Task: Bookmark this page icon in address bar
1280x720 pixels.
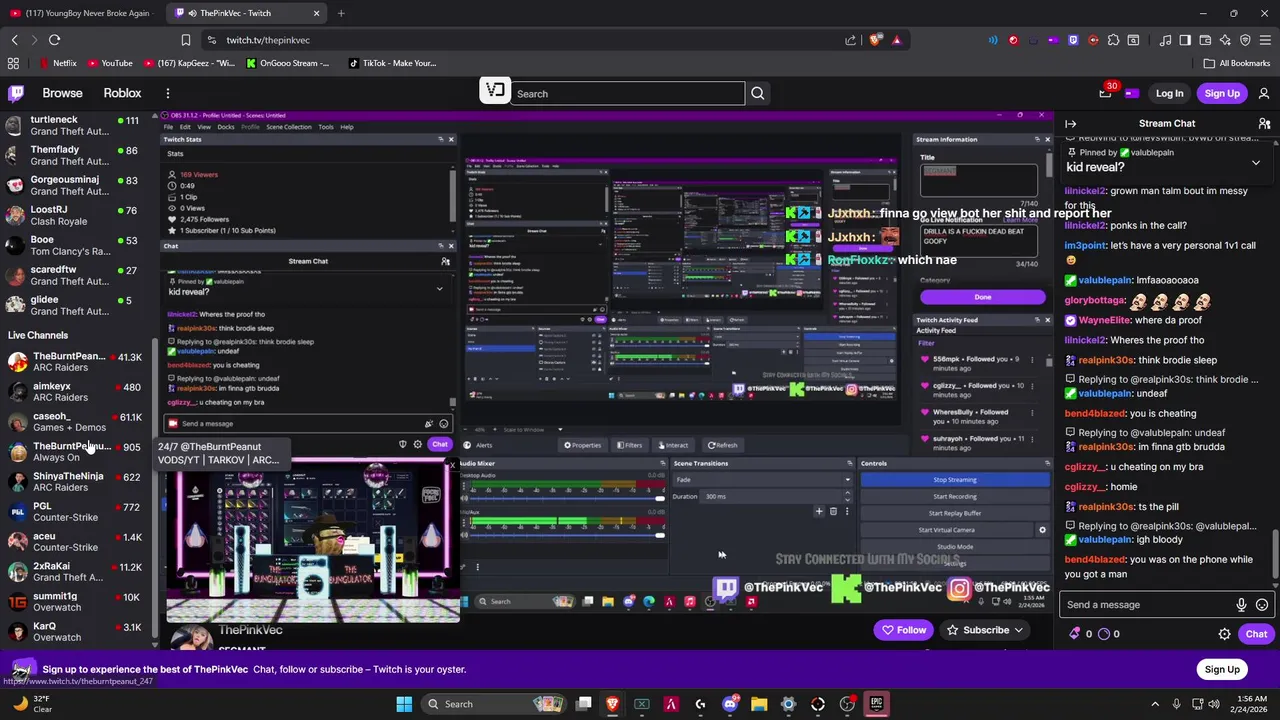Action: coord(185,40)
